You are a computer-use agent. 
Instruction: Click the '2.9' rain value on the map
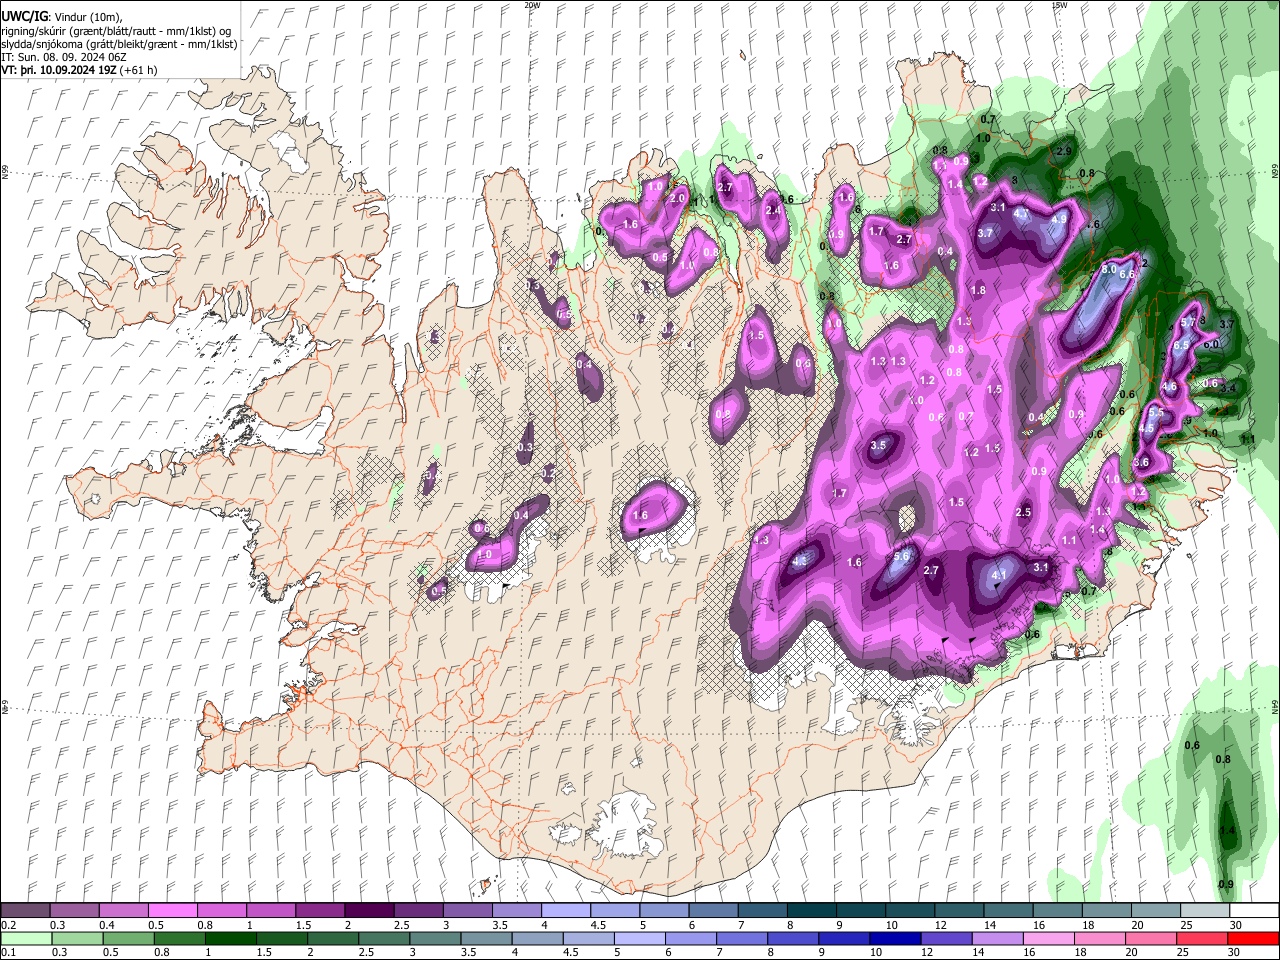pyautogui.click(x=1064, y=151)
